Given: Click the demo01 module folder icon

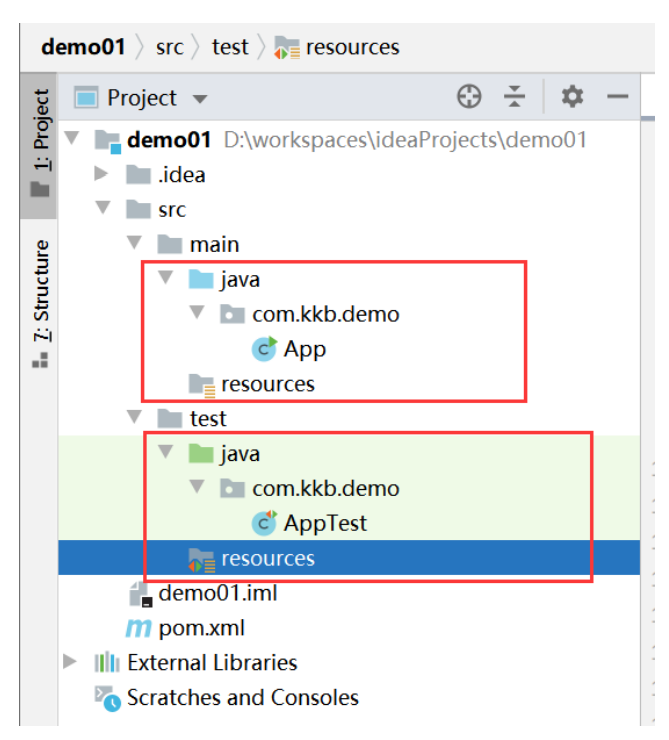Looking at the screenshot, I should click(x=108, y=142).
